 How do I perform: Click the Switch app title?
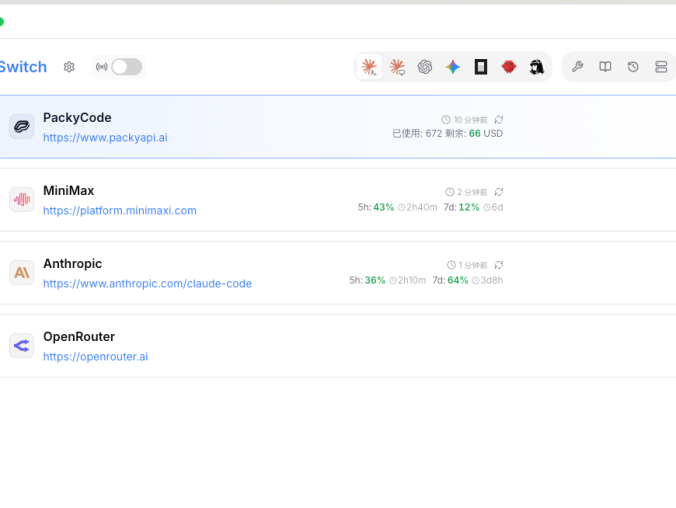point(23,67)
